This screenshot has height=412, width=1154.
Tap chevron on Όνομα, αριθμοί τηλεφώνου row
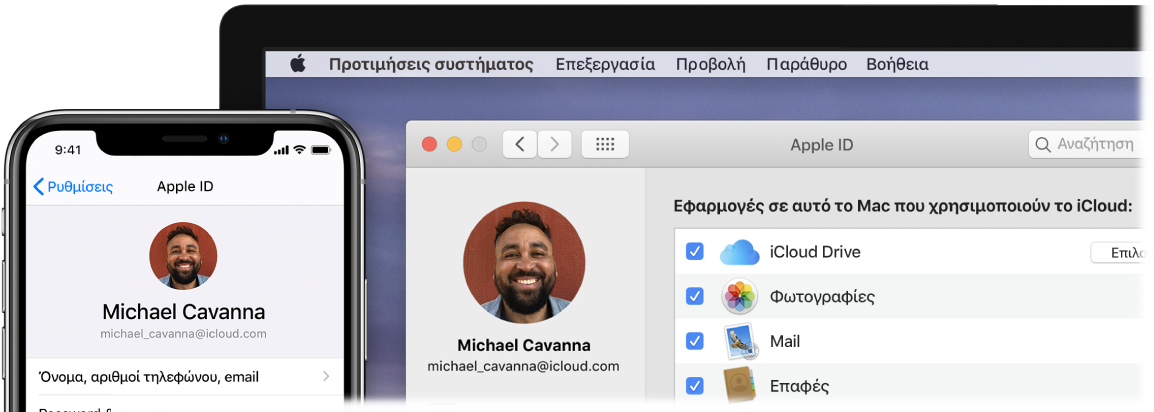[326, 377]
